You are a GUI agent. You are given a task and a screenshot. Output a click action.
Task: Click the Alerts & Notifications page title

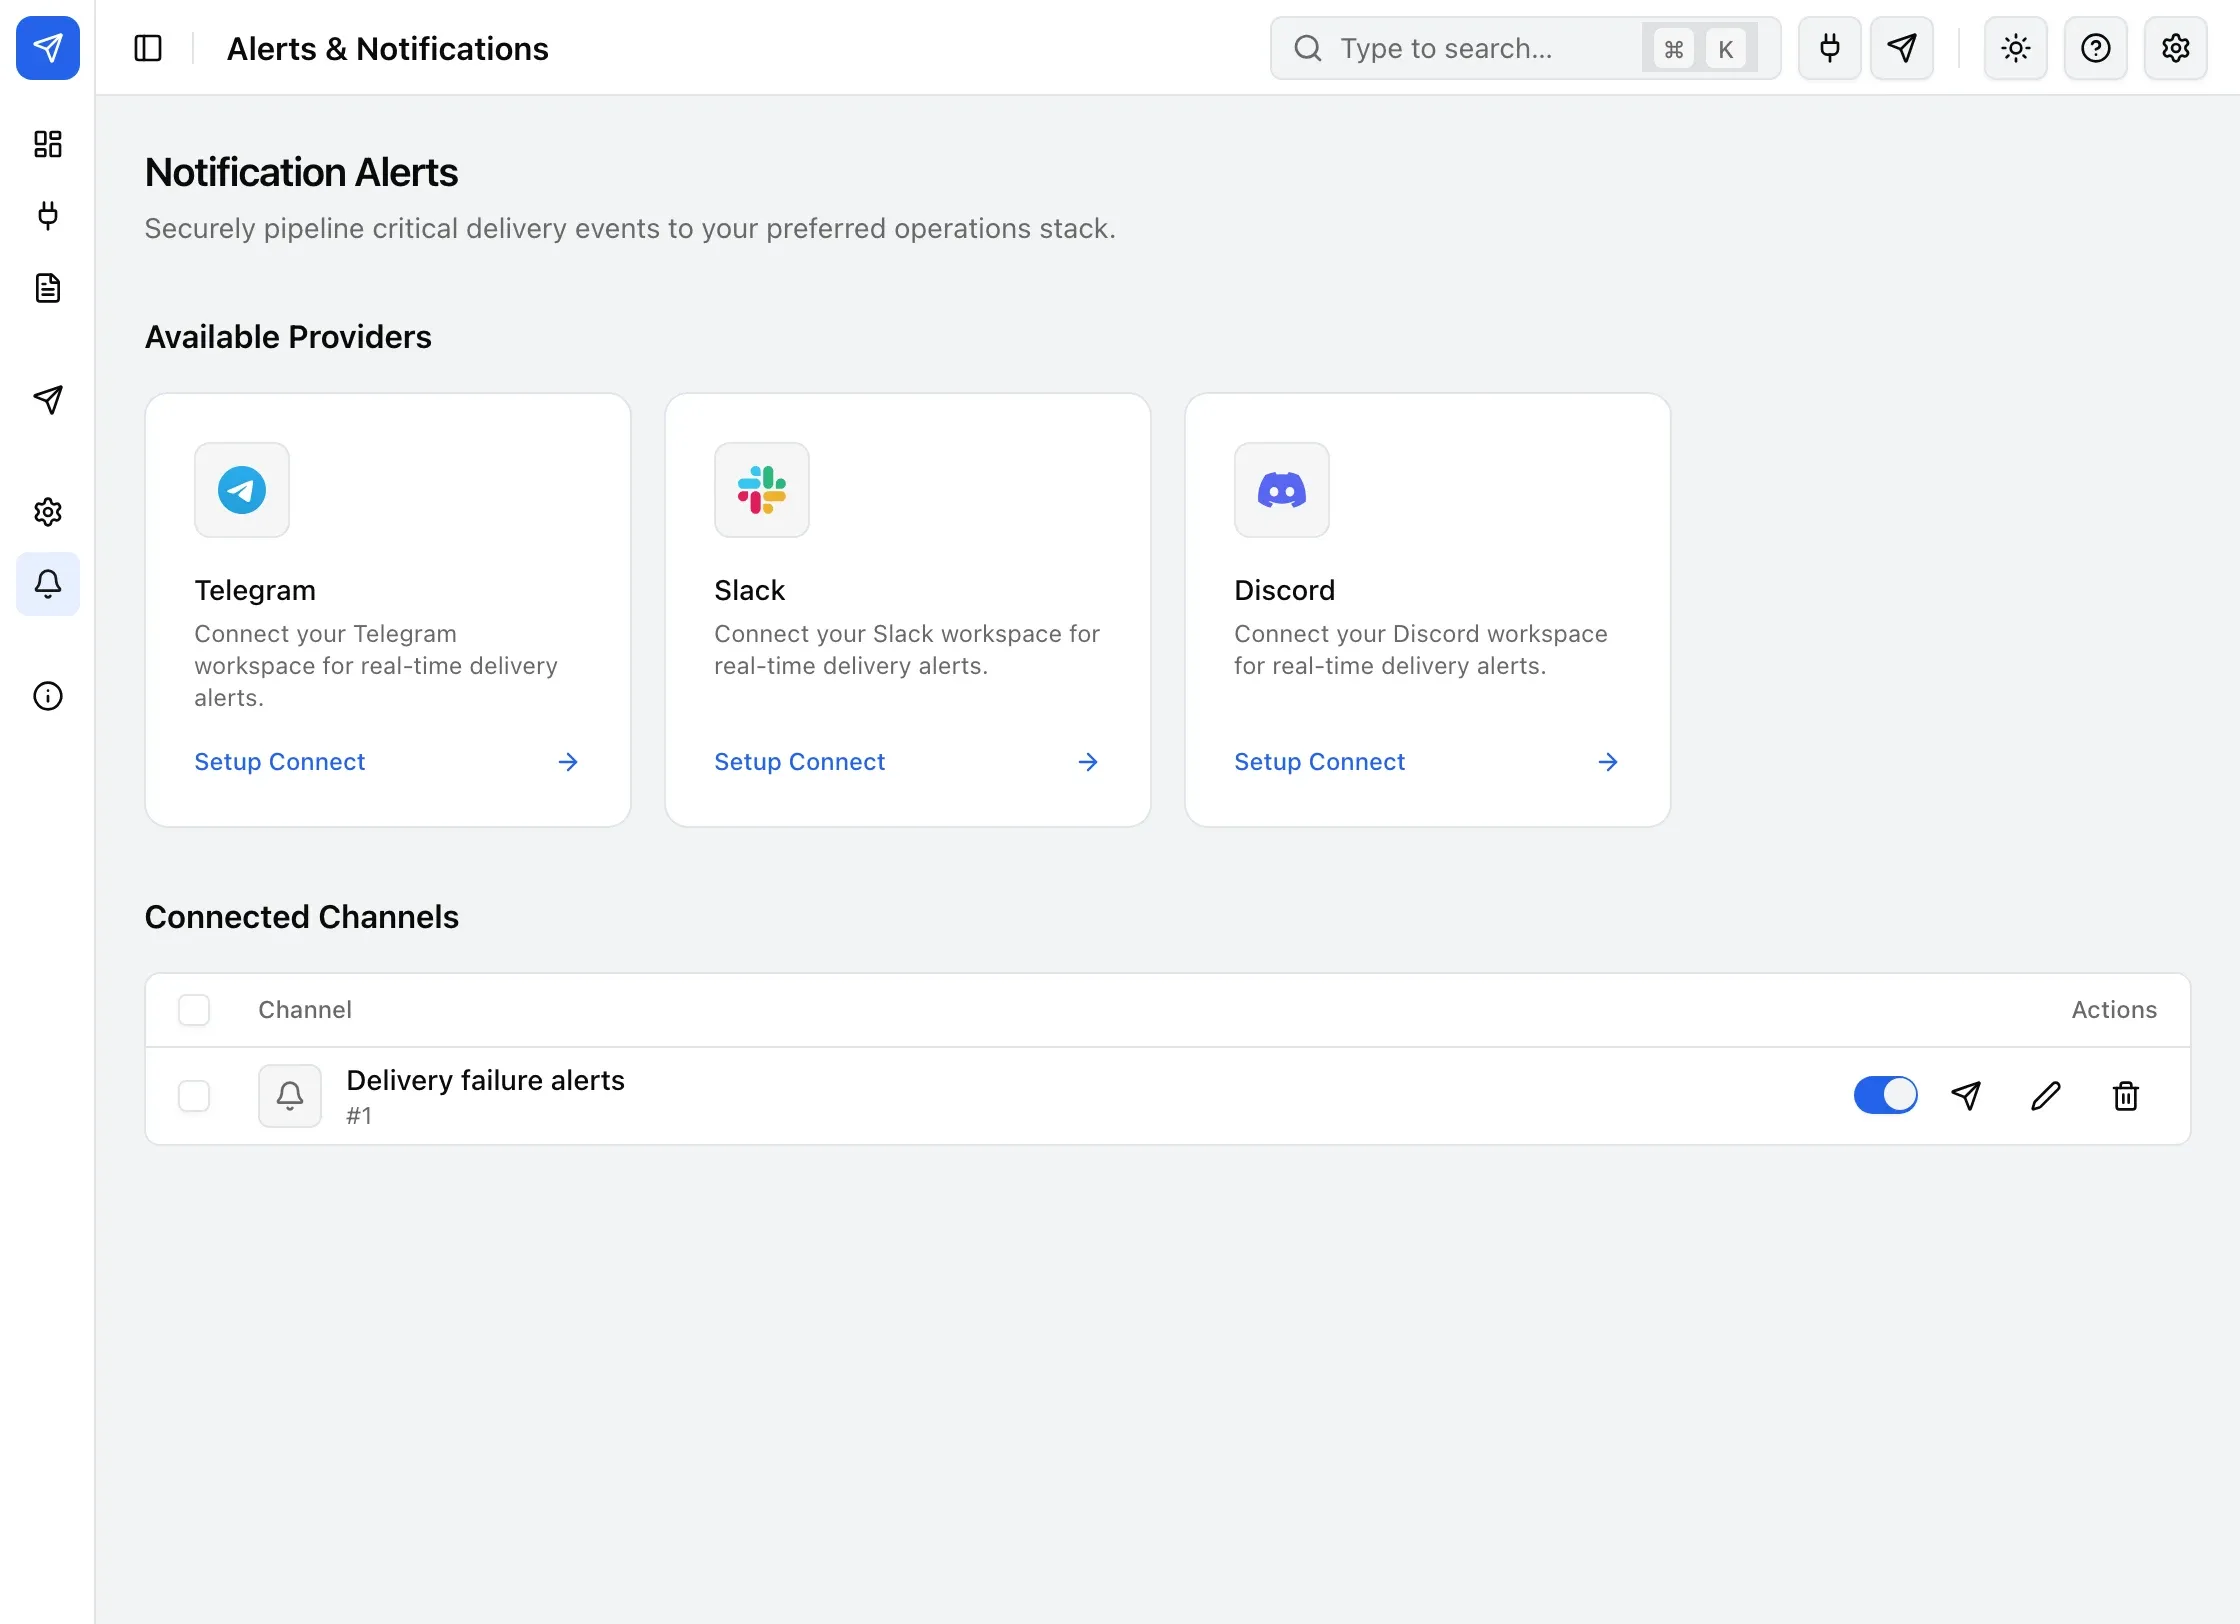point(388,48)
